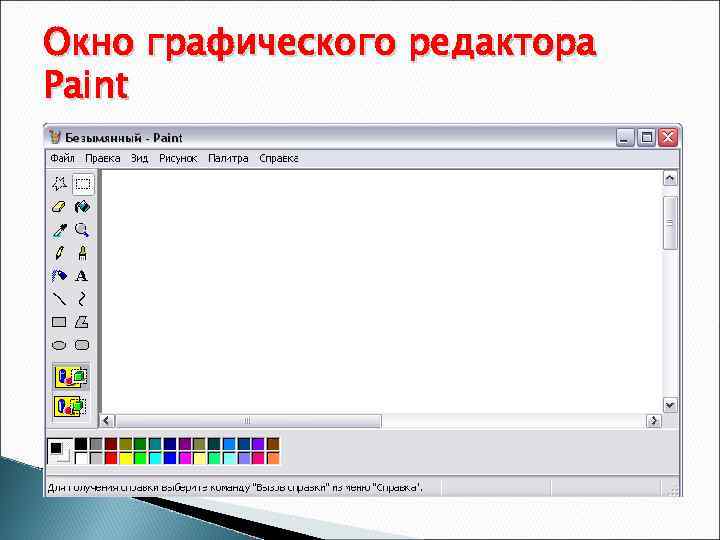Pick the Rectangle shape tool

click(59, 322)
